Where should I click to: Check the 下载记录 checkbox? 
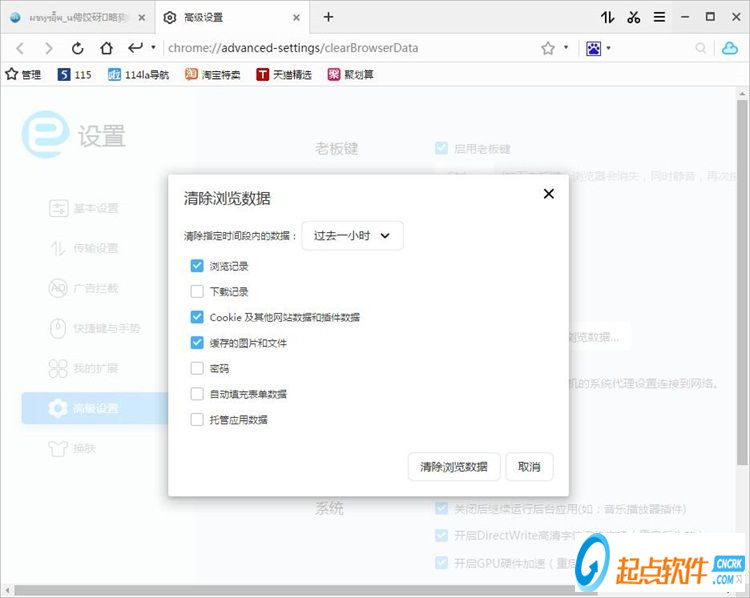coord(197,291)
